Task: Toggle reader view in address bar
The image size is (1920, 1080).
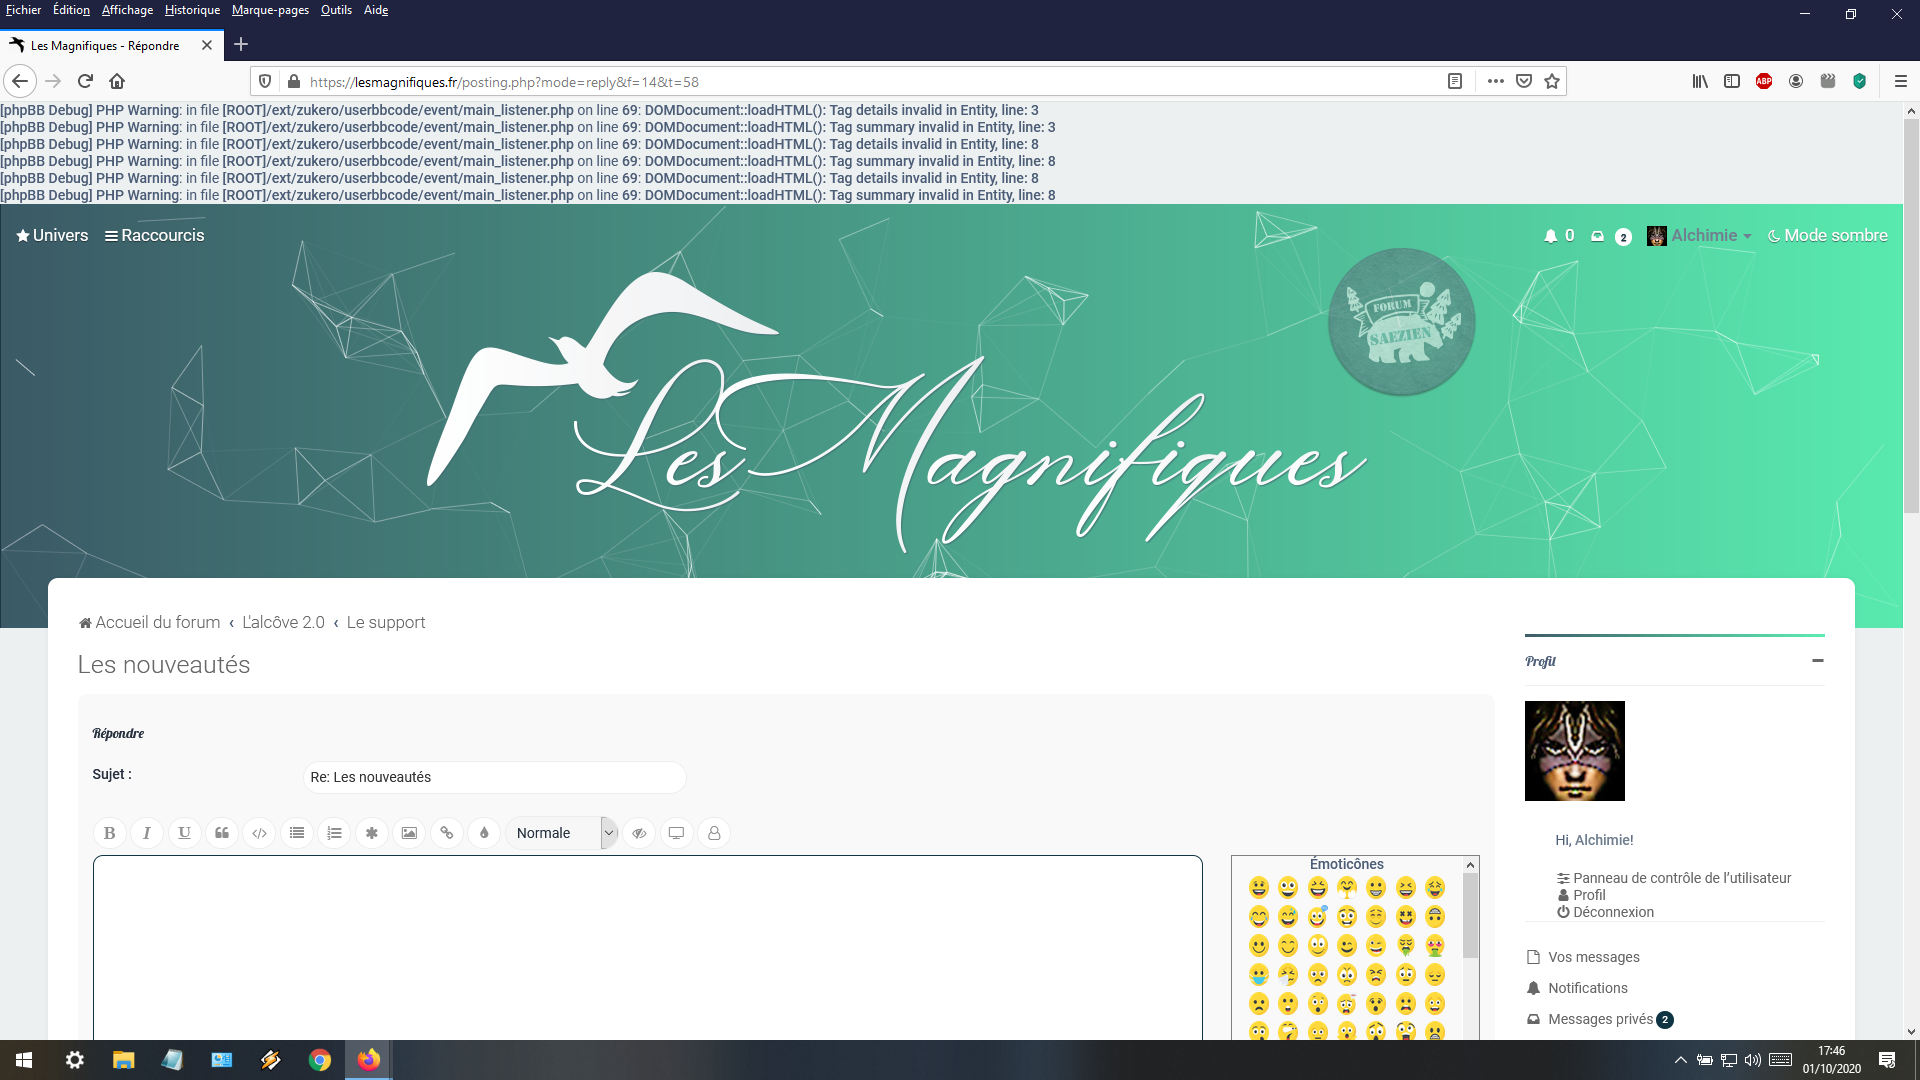Action: [x=1455, y=81]
